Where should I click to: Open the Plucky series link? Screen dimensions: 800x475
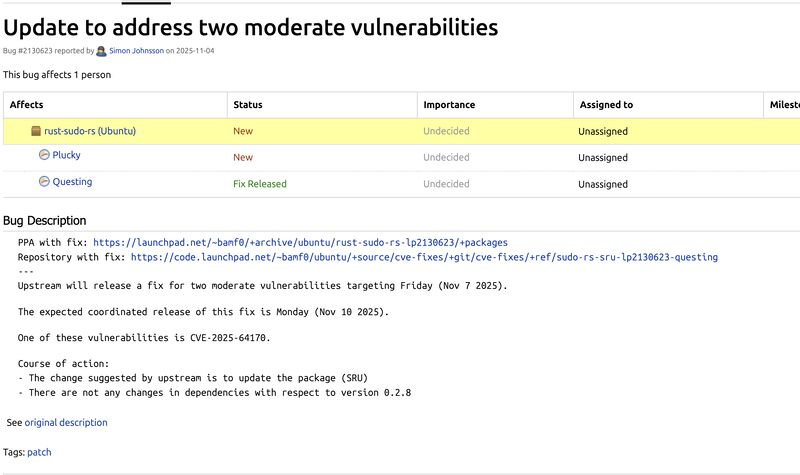[67, 155]
